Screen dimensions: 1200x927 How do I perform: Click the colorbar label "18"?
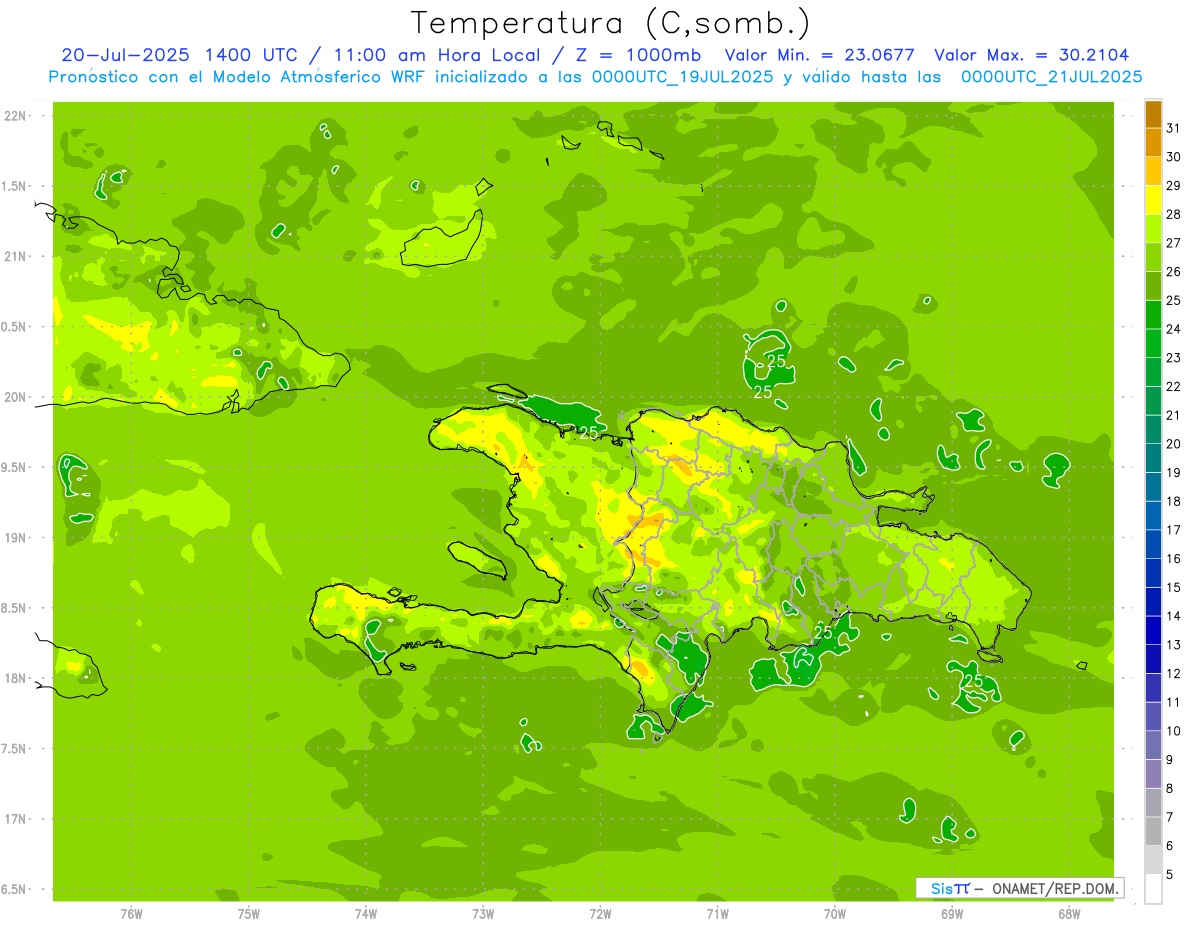point(1174,501)
